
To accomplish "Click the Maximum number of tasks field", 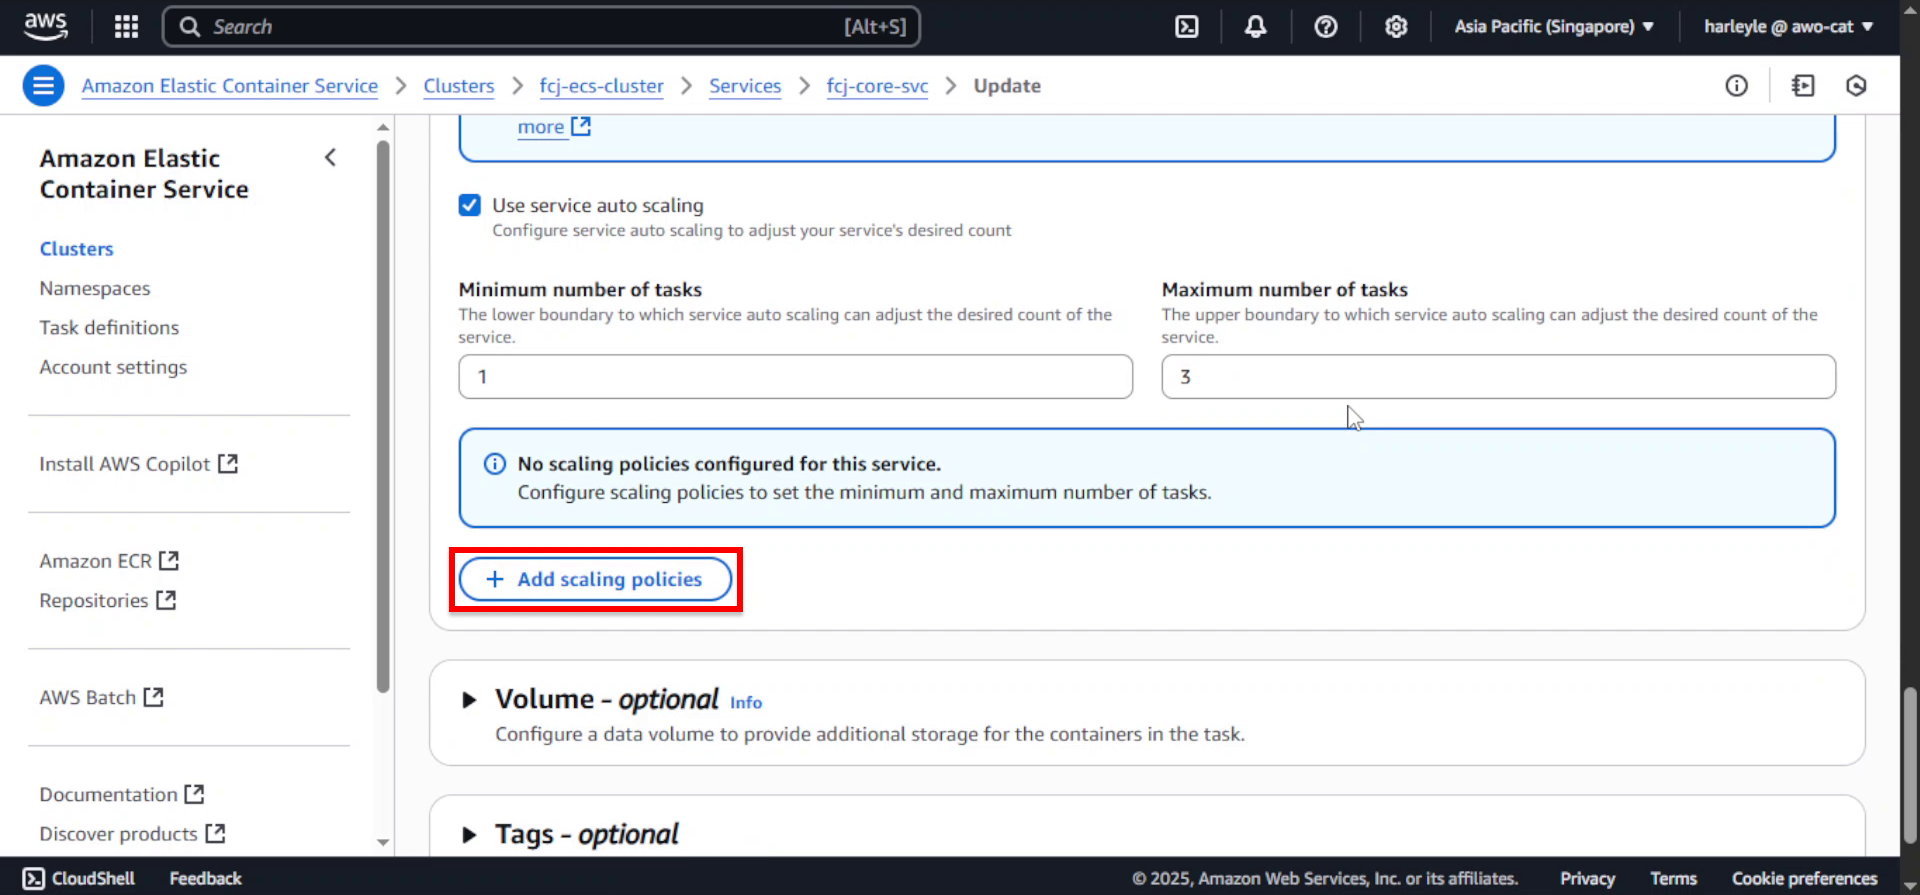I will (x=1498, y=377).
